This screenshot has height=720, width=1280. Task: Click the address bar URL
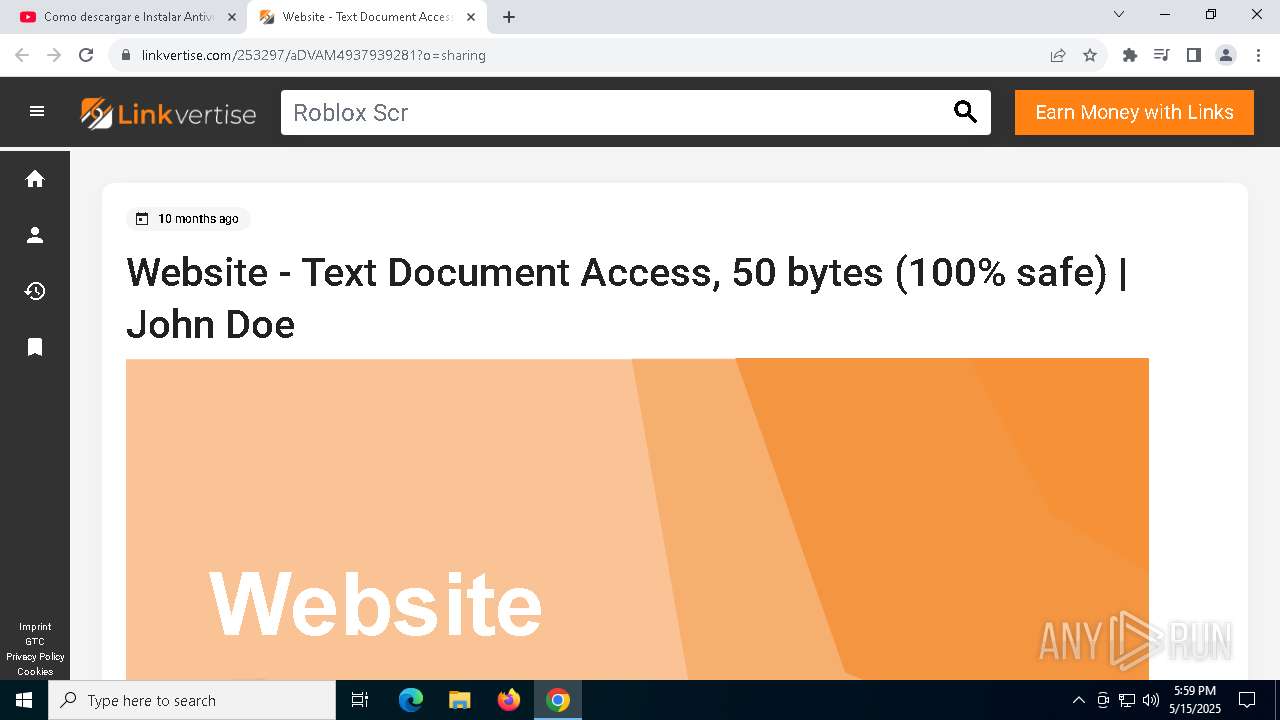pos(314,55)
